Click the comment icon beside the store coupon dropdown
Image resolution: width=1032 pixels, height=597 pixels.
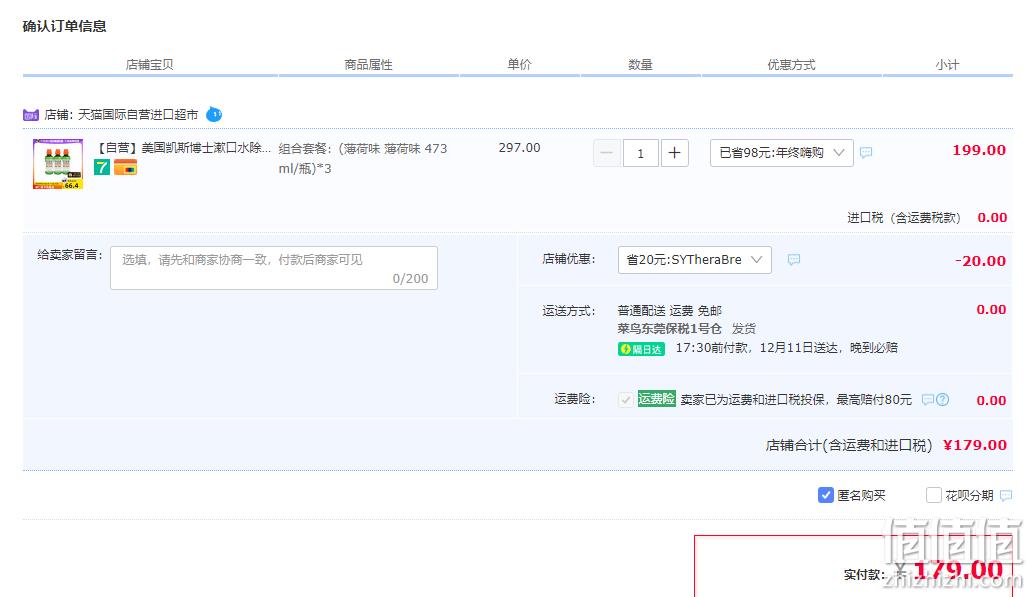(x=794, y=260)
